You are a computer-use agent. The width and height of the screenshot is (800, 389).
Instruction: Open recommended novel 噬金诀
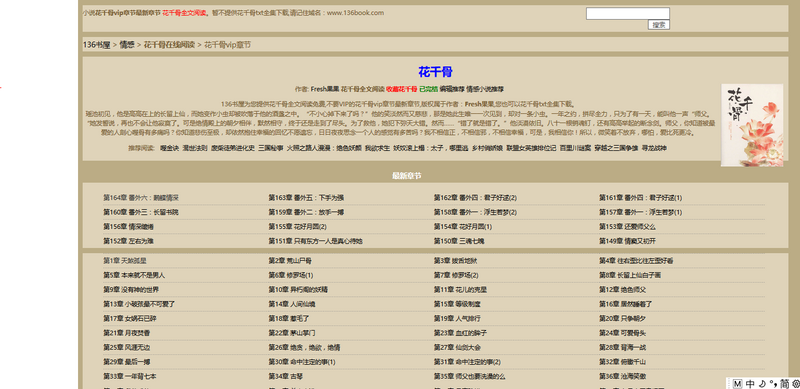click(169, 149)
